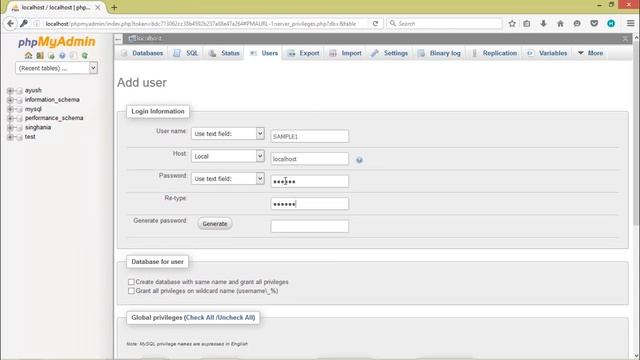Image resolution: width=640 pixels, height=360 pixels.
Task: Show bookmarks list icon
Action: (527, 24)
